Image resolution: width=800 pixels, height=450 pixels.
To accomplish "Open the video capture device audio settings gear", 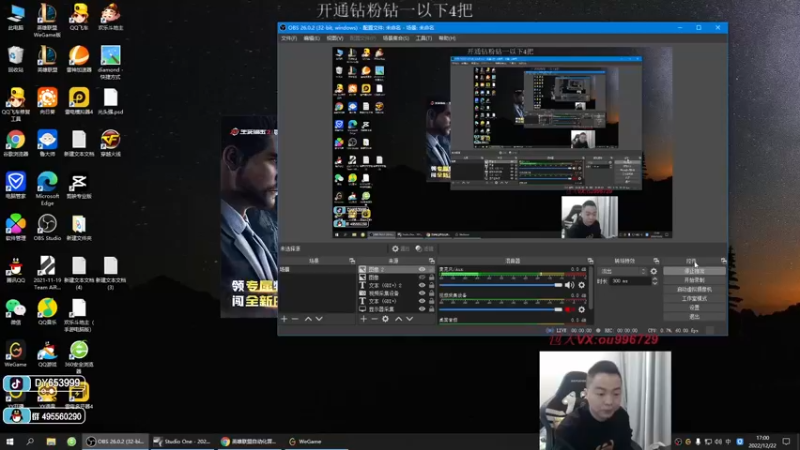I will coord(582,310).
